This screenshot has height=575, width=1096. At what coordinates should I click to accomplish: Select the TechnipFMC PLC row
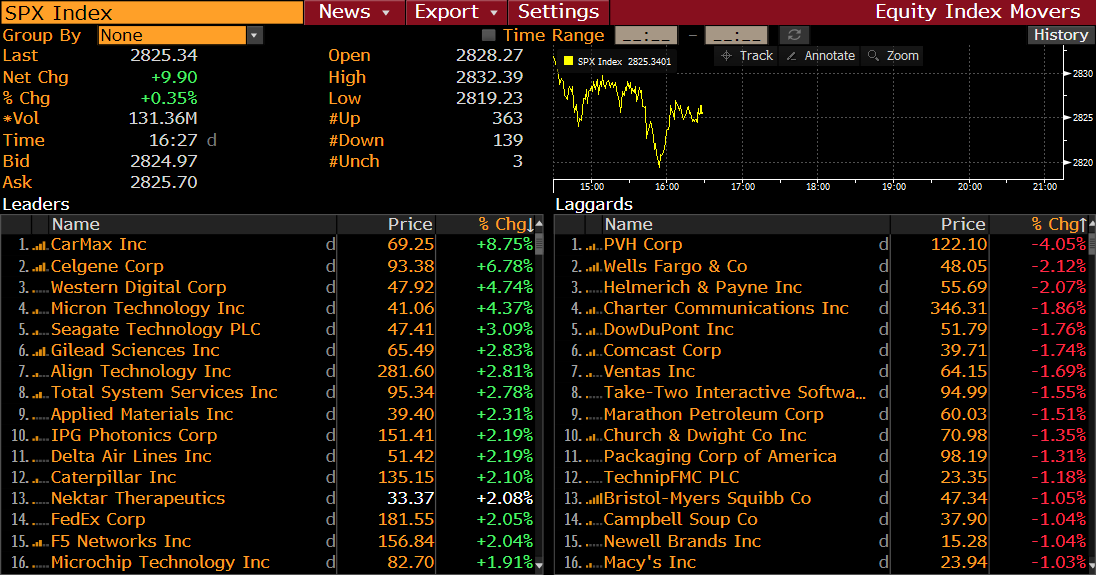click(821, 478)
